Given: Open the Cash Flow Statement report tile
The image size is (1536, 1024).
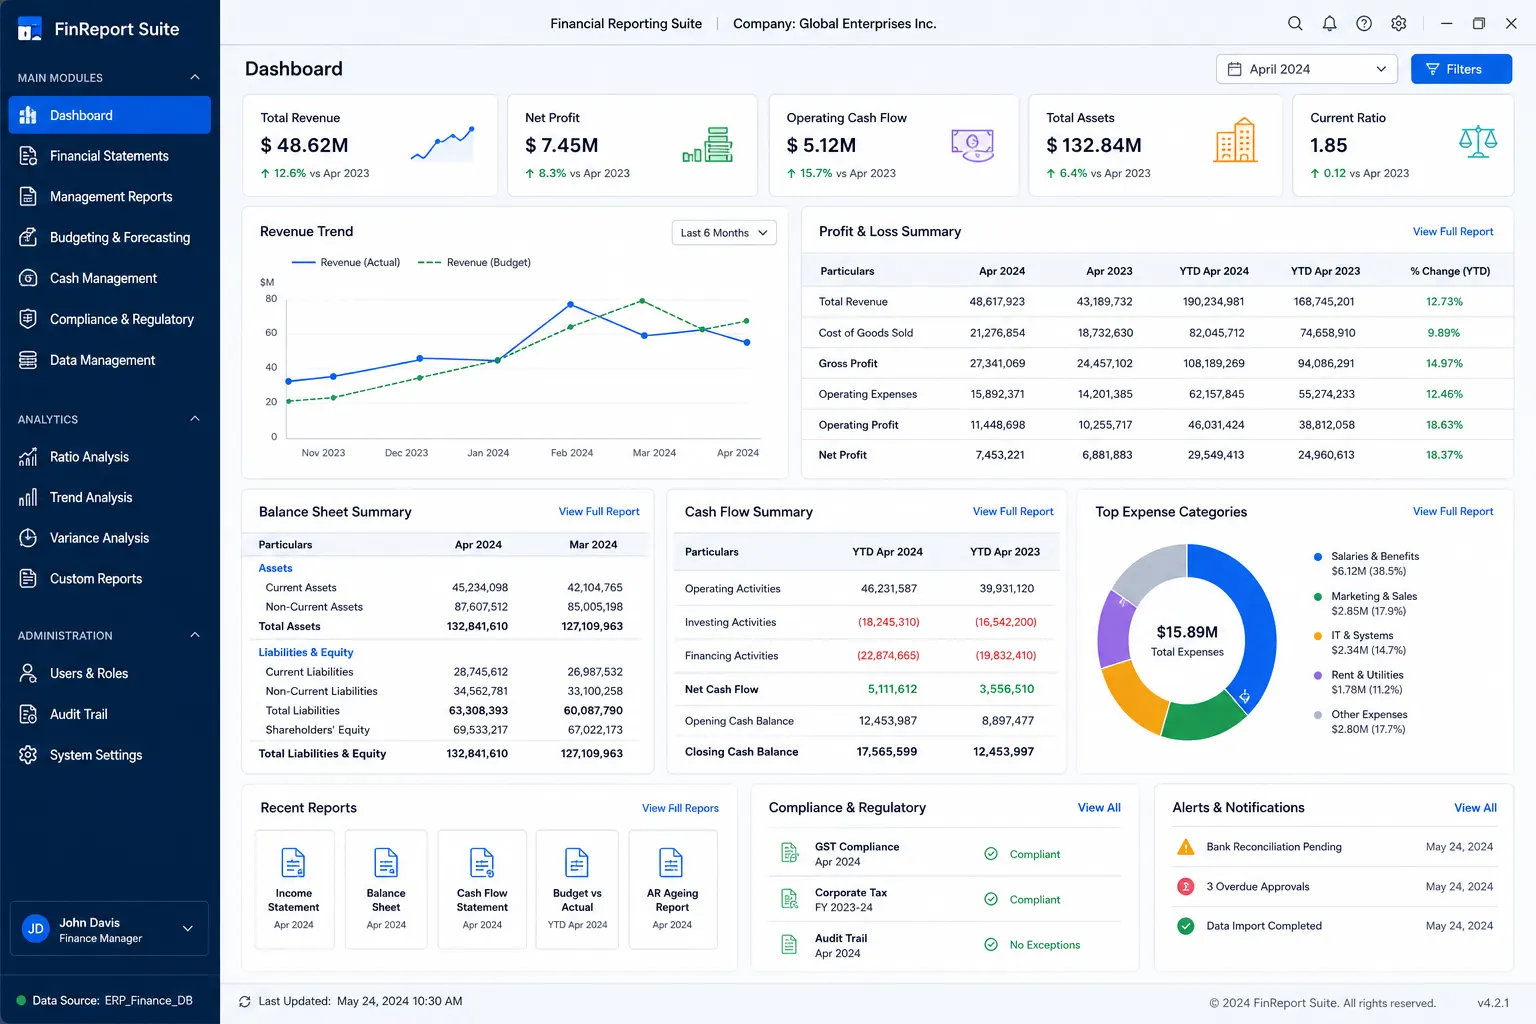Looking at the screenshot, I should 482,889.
